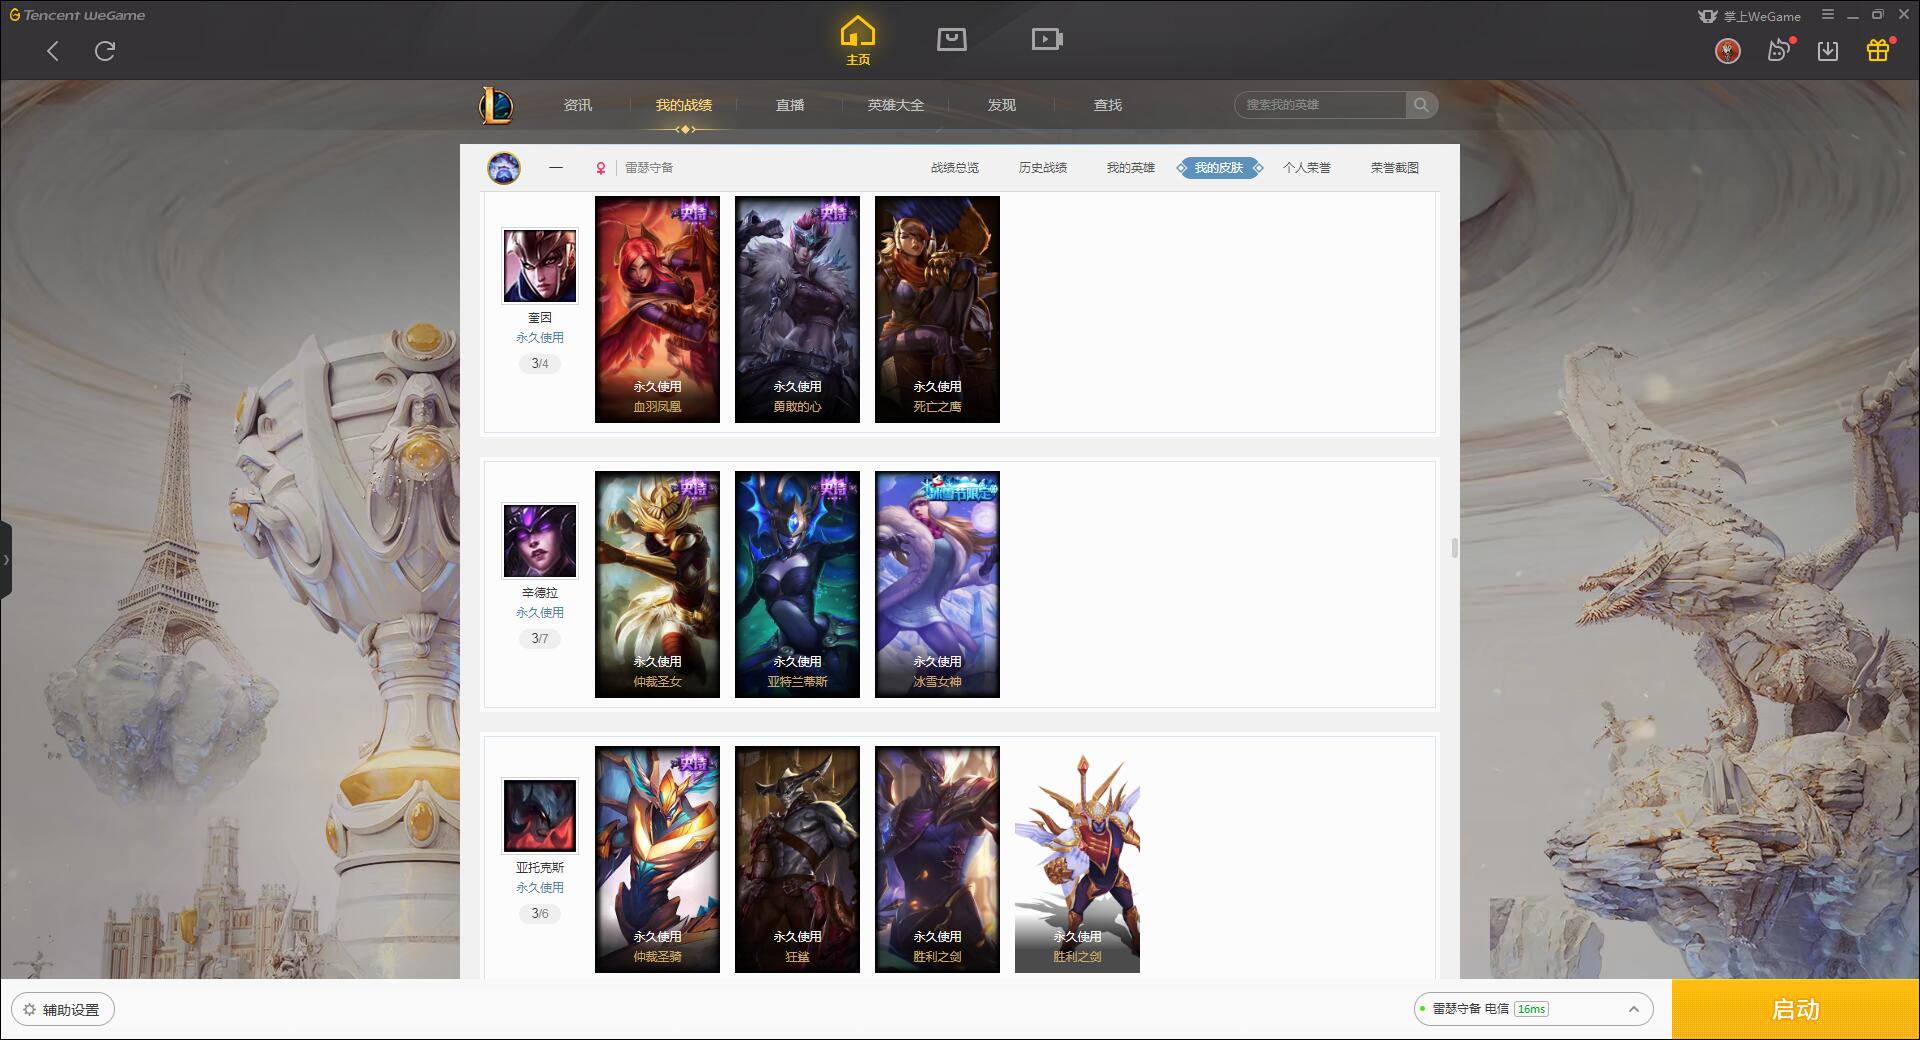Open the notifications icon with red dot
Screen dimensions: 1920x1040
[1779, 50]
